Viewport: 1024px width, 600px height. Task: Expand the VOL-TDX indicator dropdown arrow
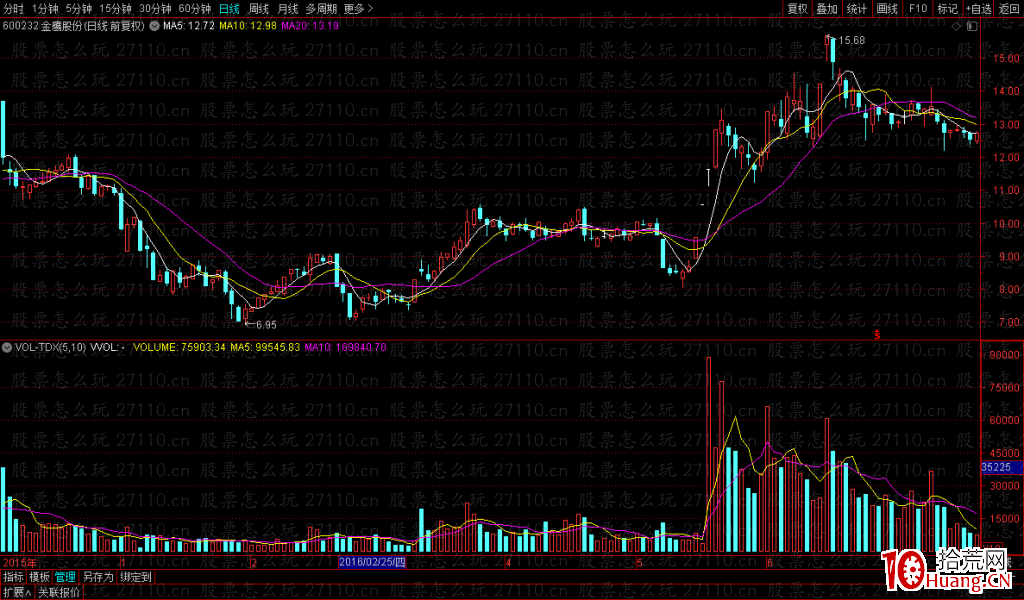pos(7,347)
